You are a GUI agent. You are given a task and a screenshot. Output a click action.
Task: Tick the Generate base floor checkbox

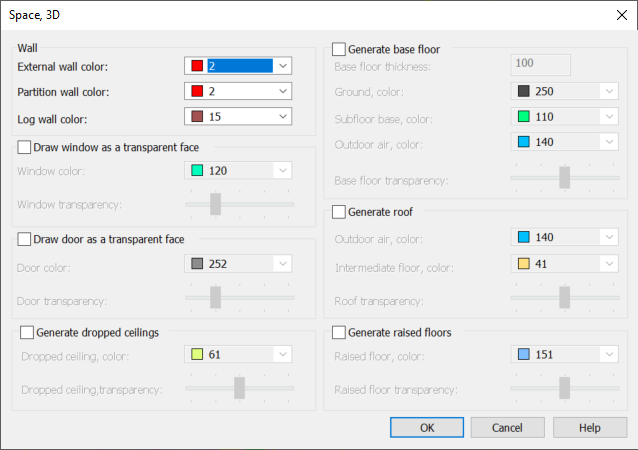click(339, 49)
